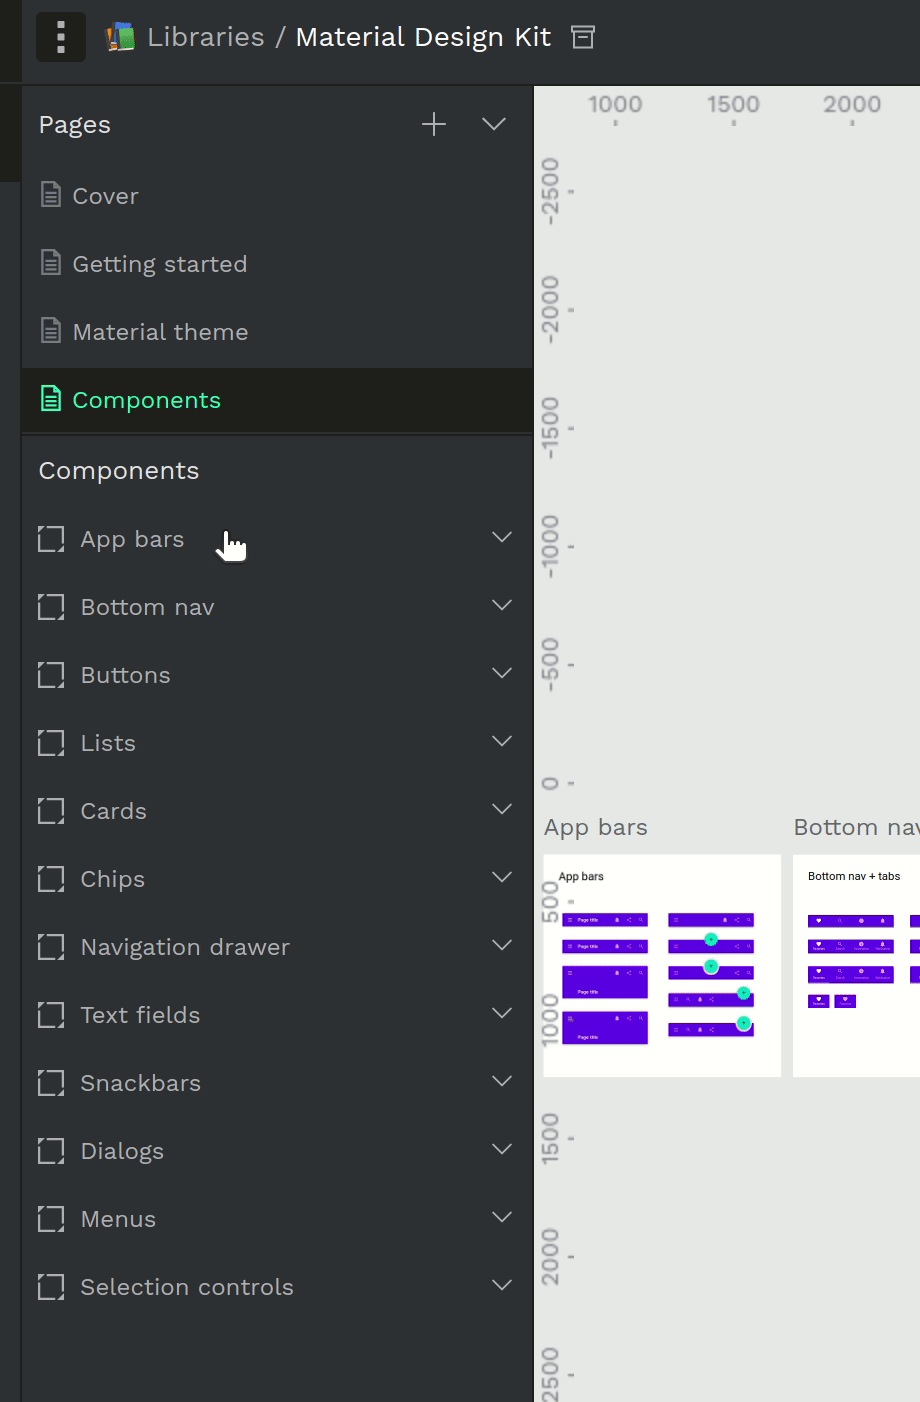920x1402 pixels.
Task: Expand the Text fields layer chevron
Action: click(502, 1014)
